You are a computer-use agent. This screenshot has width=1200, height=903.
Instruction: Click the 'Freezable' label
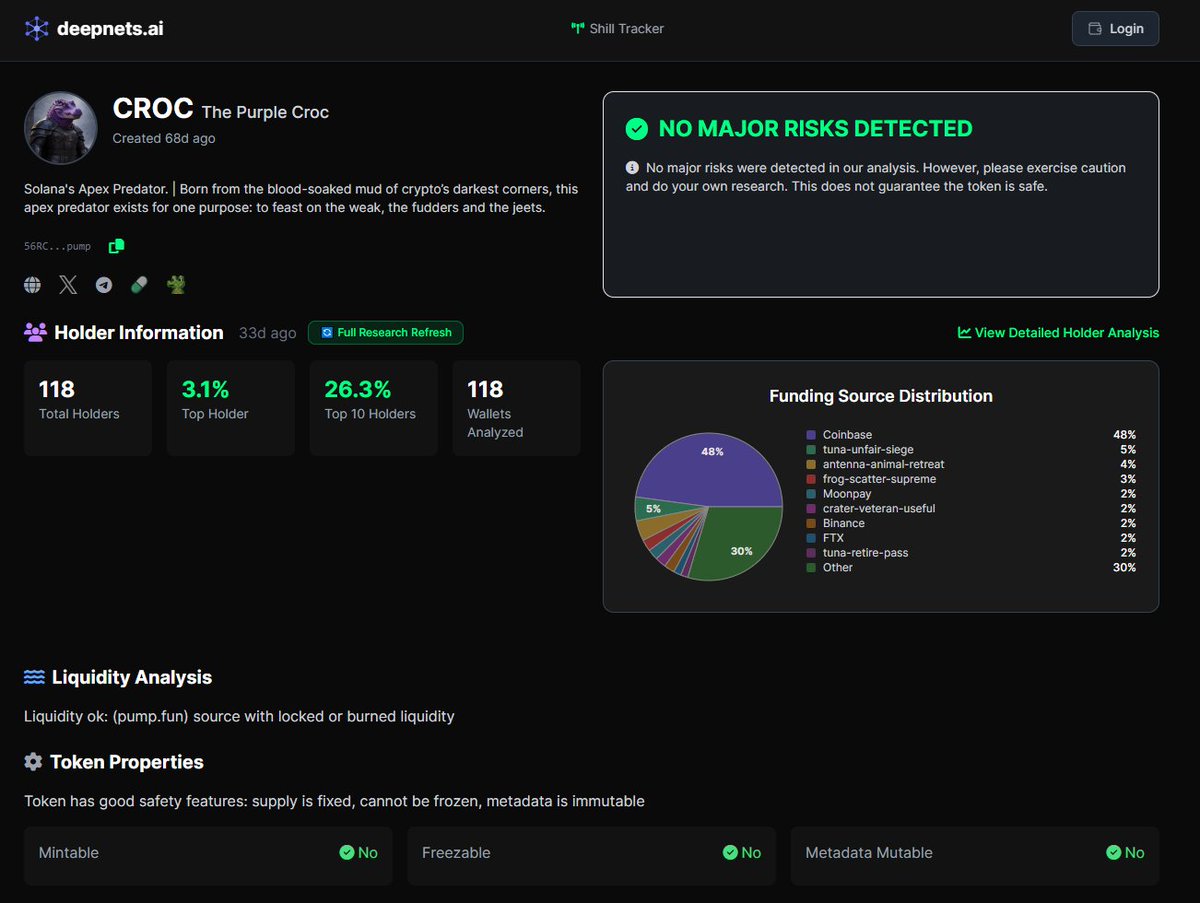pyautogui.click(x=456, y=853)
